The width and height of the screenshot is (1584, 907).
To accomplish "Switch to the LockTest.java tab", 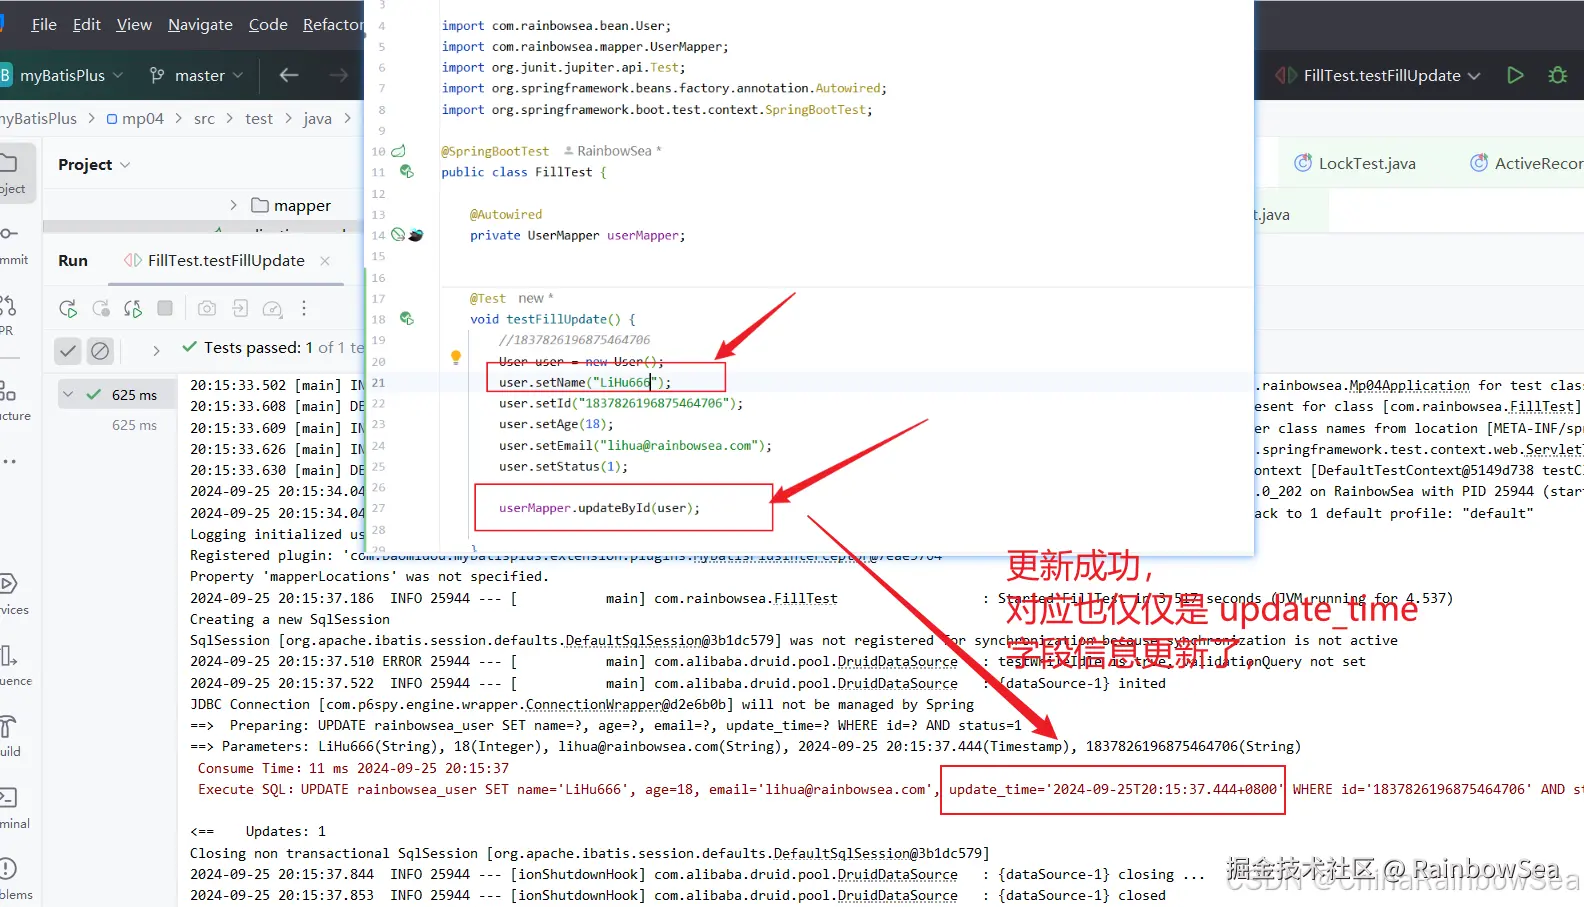I will pos(1355,163).
